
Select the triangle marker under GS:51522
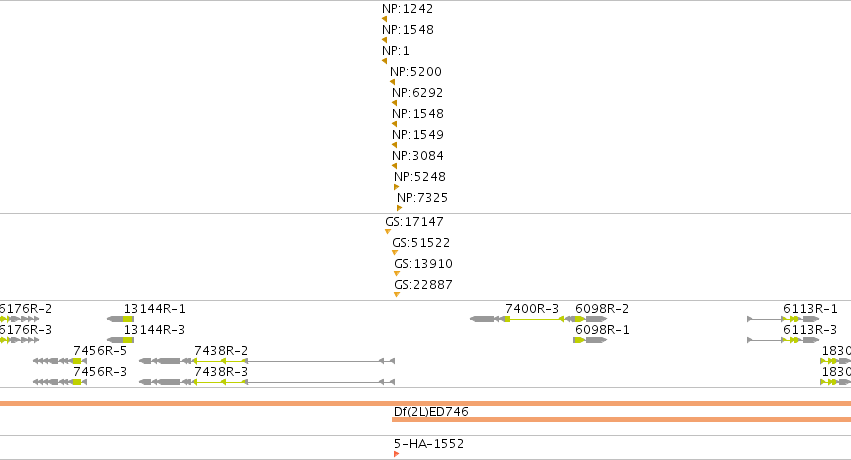[x=395, y=253]
